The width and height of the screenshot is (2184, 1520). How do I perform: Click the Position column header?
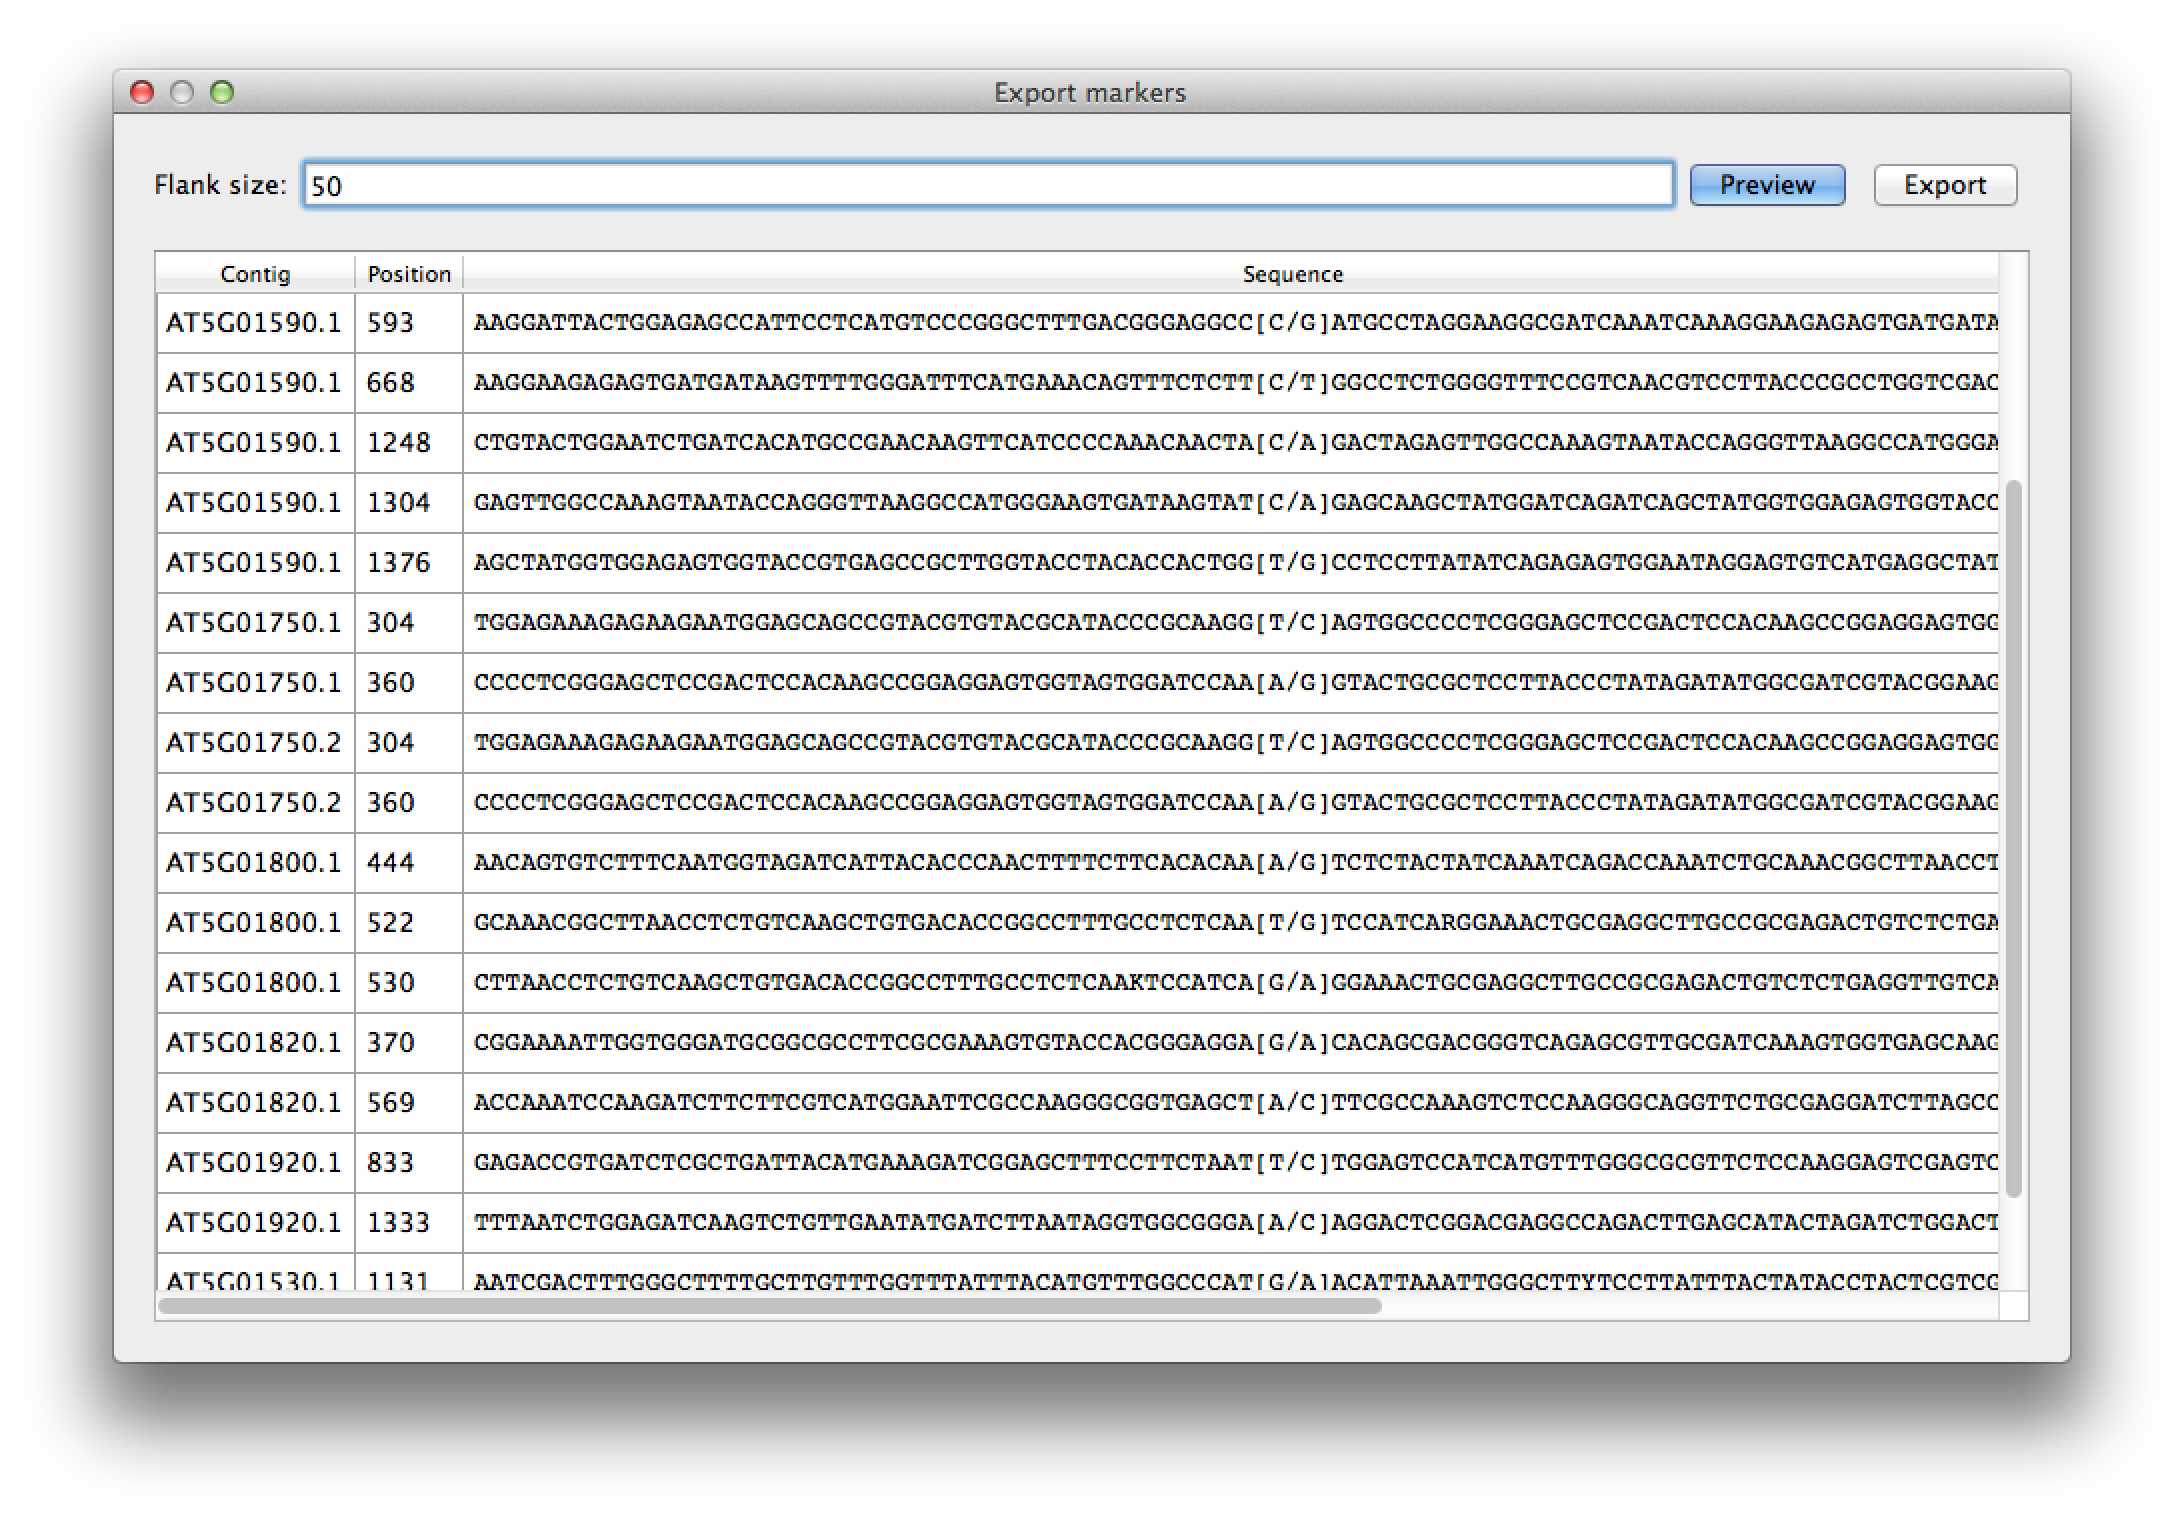[408, 274]
